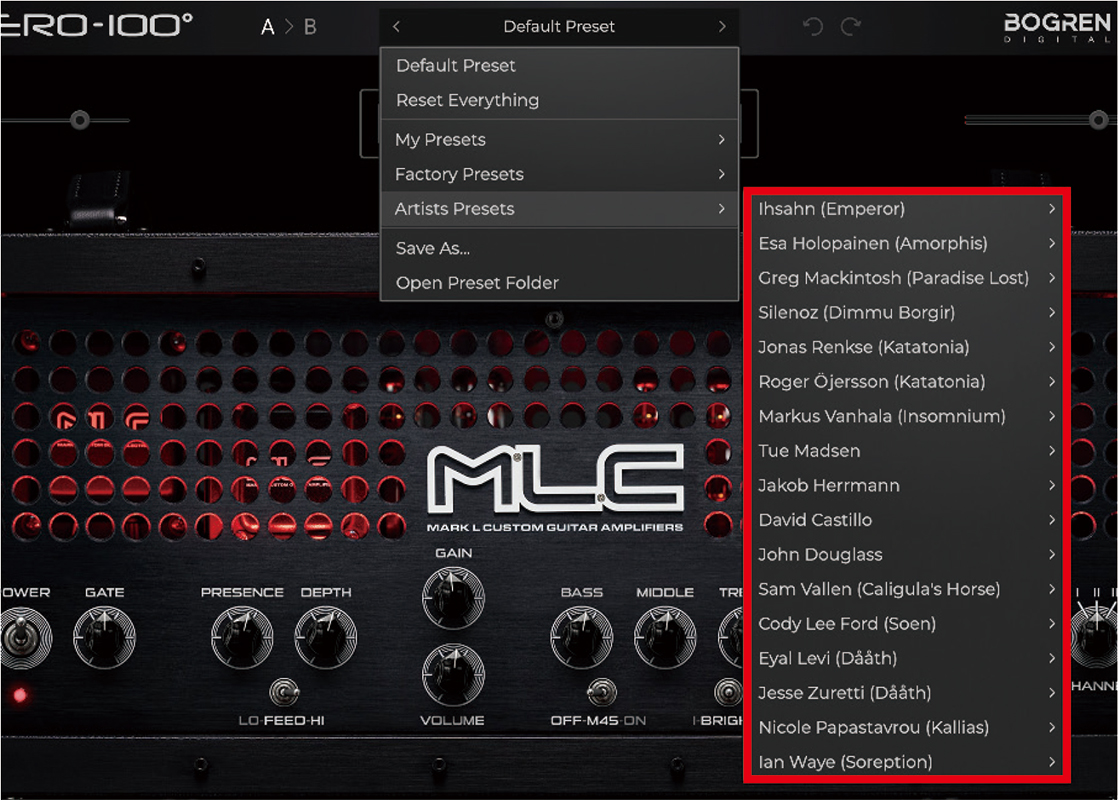The width and height of the screenshot is (1118, 800).
Task: Expand Silenoz (Dimmu Borgir) presets
Action: point(906,313)
